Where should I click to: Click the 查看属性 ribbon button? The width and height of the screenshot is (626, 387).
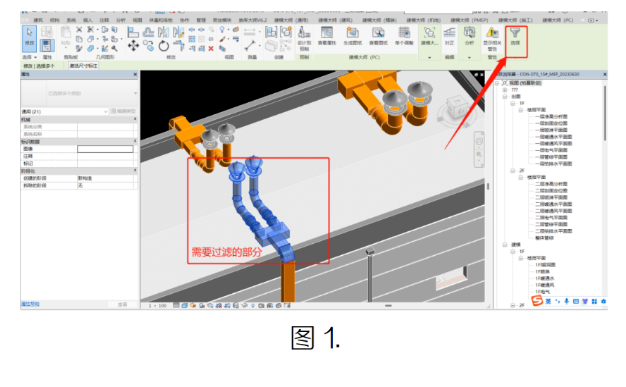point(327,36)
